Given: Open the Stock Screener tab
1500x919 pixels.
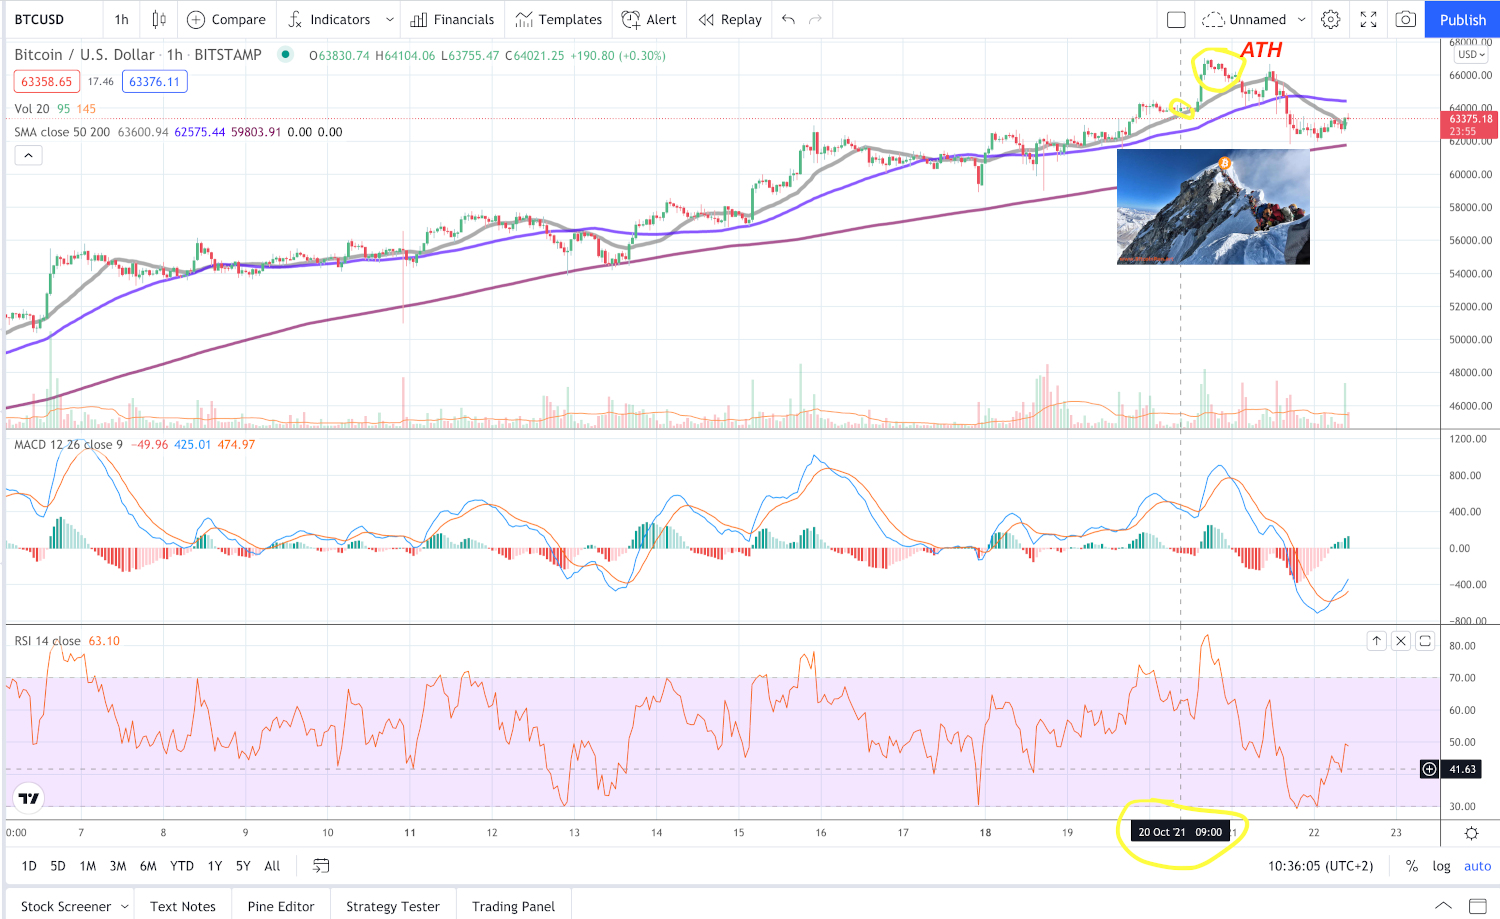Looking at the screenshot, I should coord(65,906).
